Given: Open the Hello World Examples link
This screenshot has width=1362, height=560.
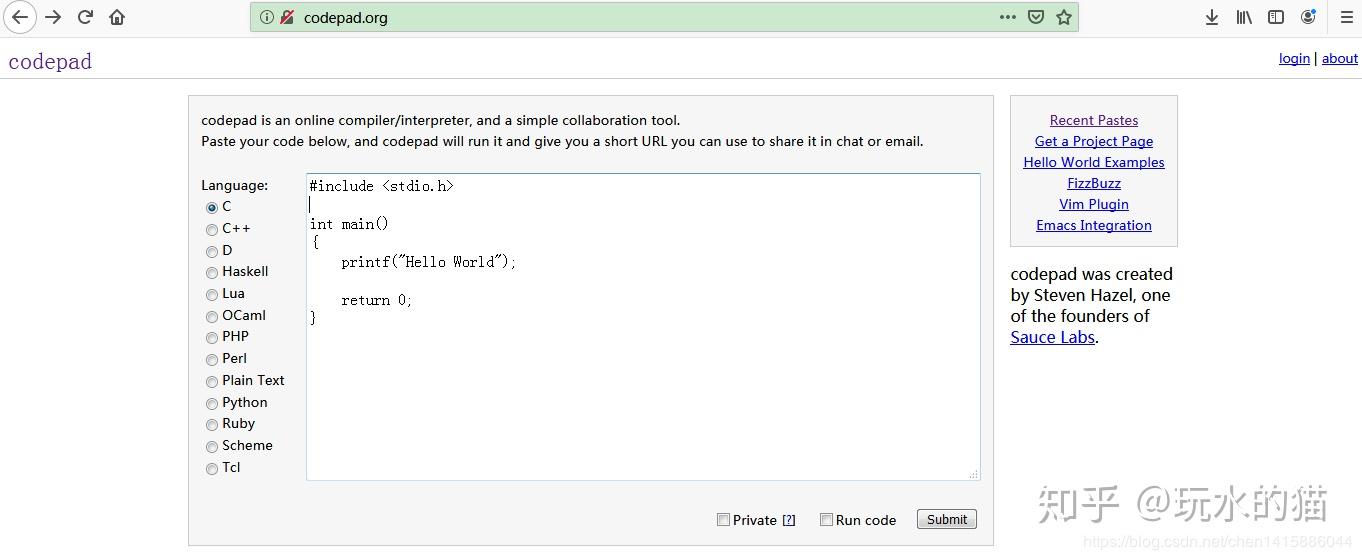Looking at the screenshot, I should (1094, 162).
